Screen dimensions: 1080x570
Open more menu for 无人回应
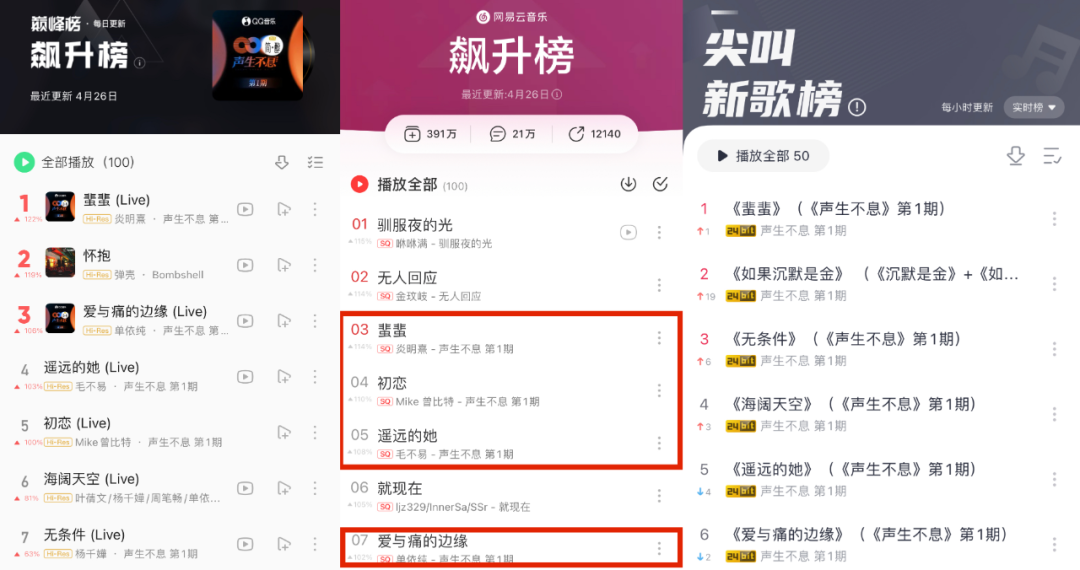click(x=659, y=285)
